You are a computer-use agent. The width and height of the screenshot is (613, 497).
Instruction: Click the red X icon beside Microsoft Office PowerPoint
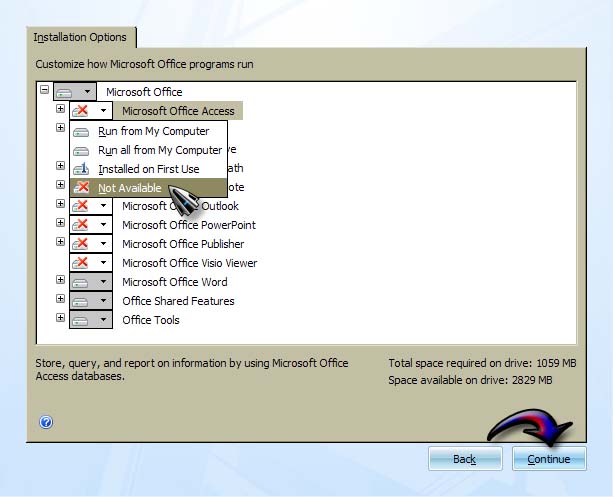(81, 225)
